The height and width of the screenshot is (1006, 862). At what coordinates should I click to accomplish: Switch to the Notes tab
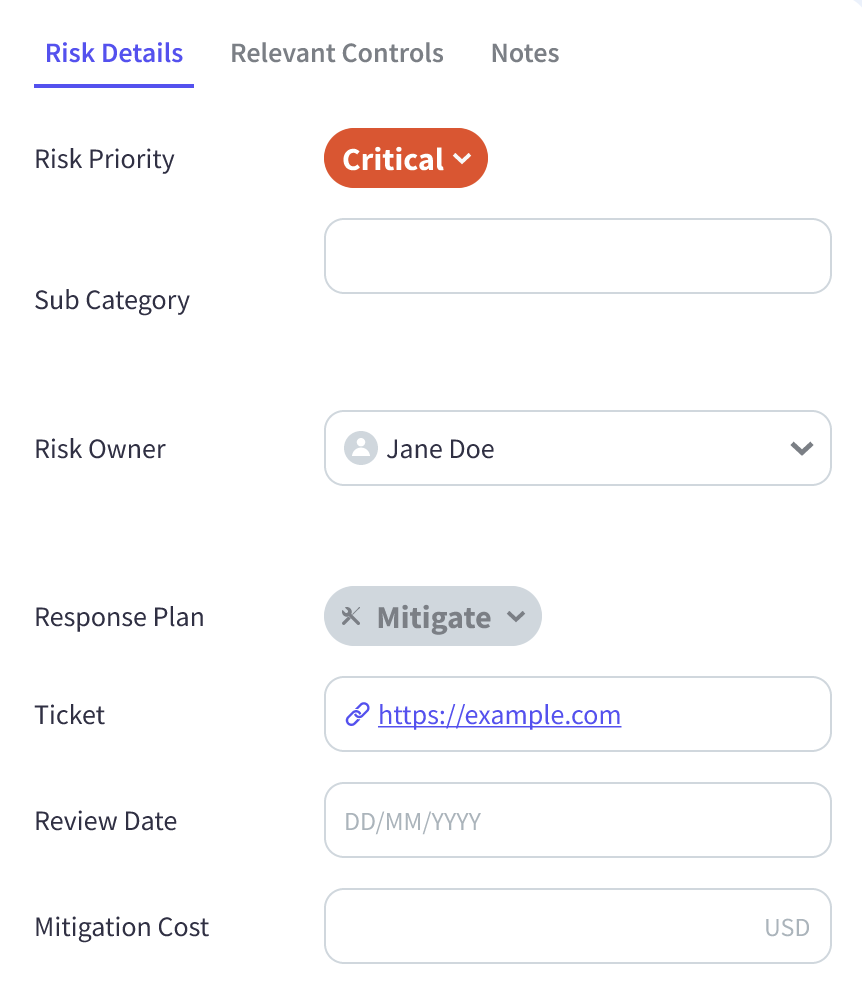click(525, 53)
